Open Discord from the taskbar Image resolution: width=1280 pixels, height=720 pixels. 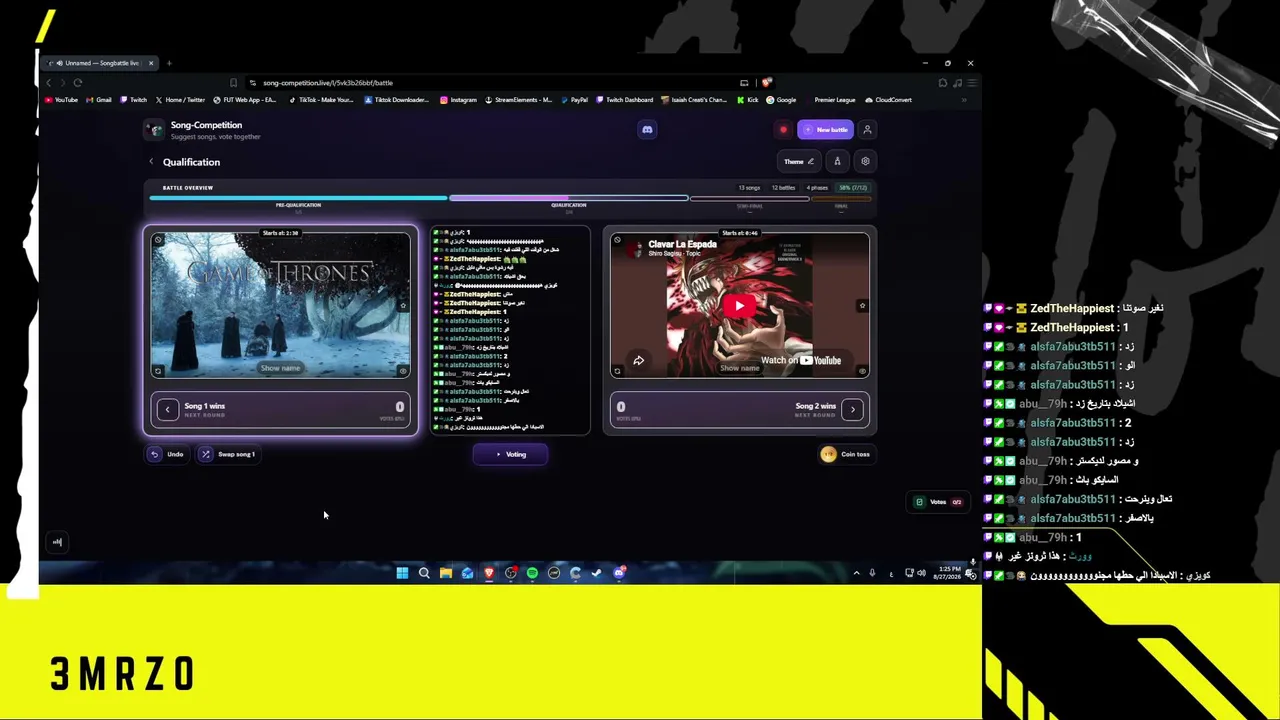pos(619,573)
